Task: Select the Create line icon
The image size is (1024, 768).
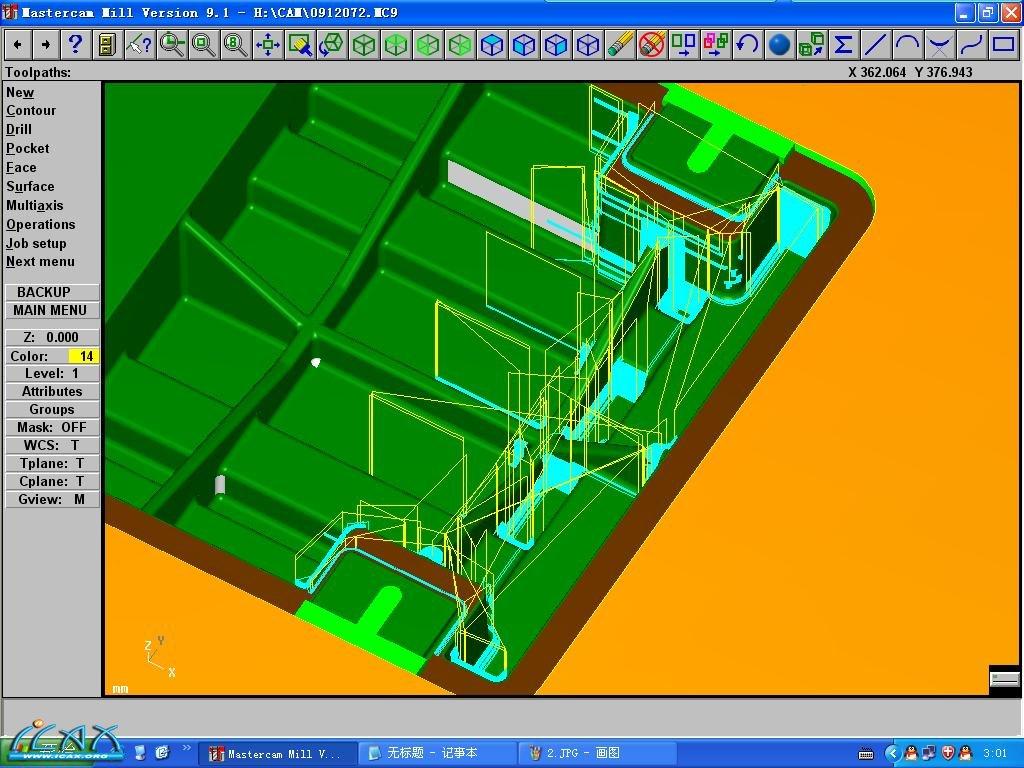Action: (x=875, y=45)
